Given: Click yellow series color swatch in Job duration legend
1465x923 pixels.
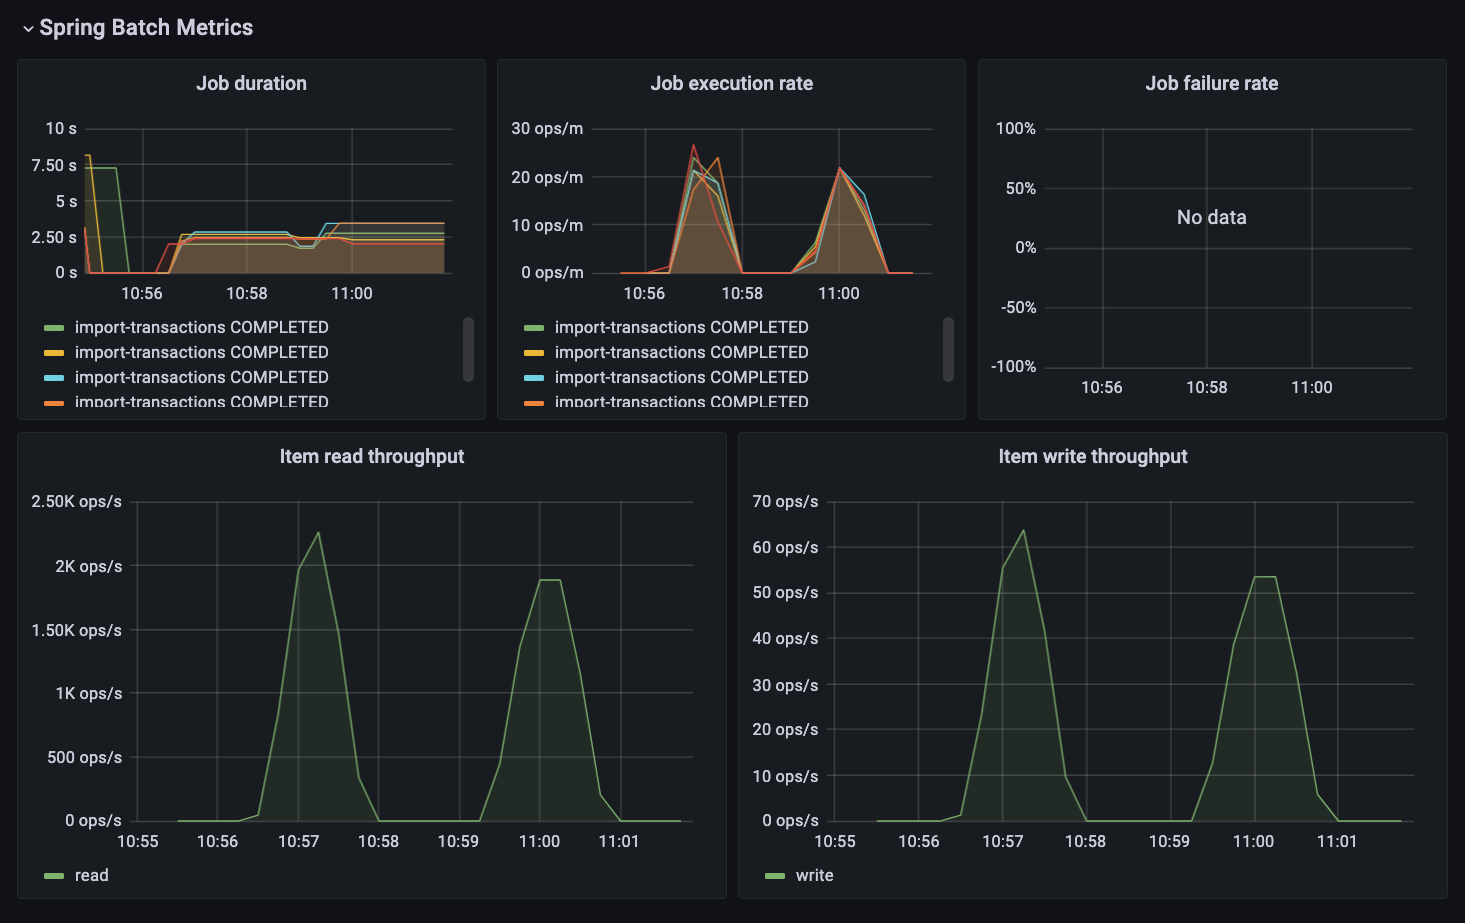Looking at the screenshot, I should 54,353.
